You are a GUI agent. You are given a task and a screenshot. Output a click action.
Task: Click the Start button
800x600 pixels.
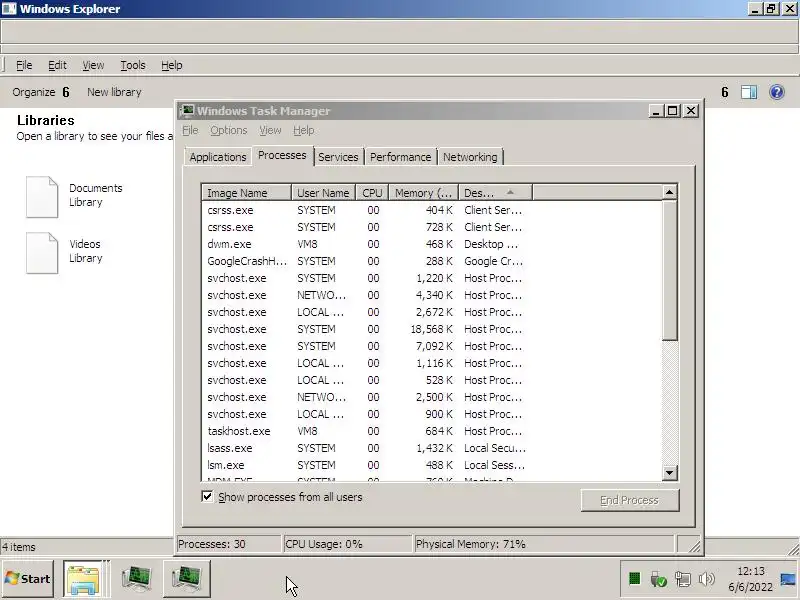tap(28, 579)
